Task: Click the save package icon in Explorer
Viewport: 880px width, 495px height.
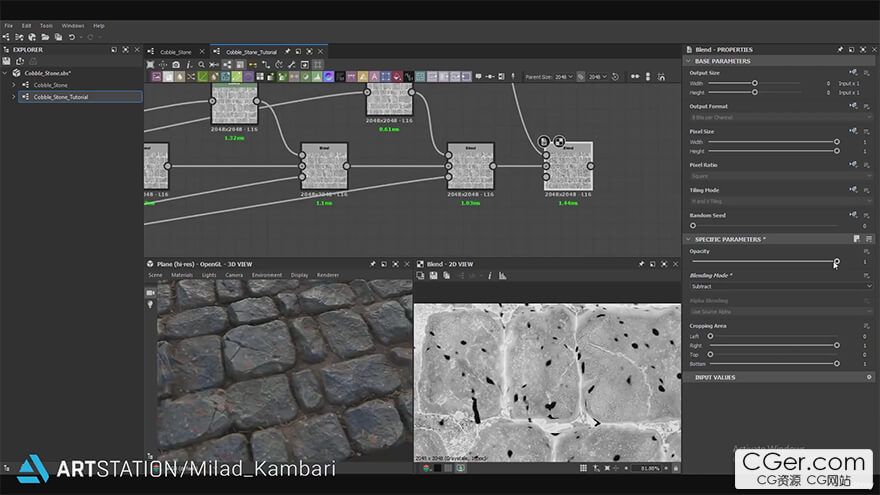Action: coord(7,61)
